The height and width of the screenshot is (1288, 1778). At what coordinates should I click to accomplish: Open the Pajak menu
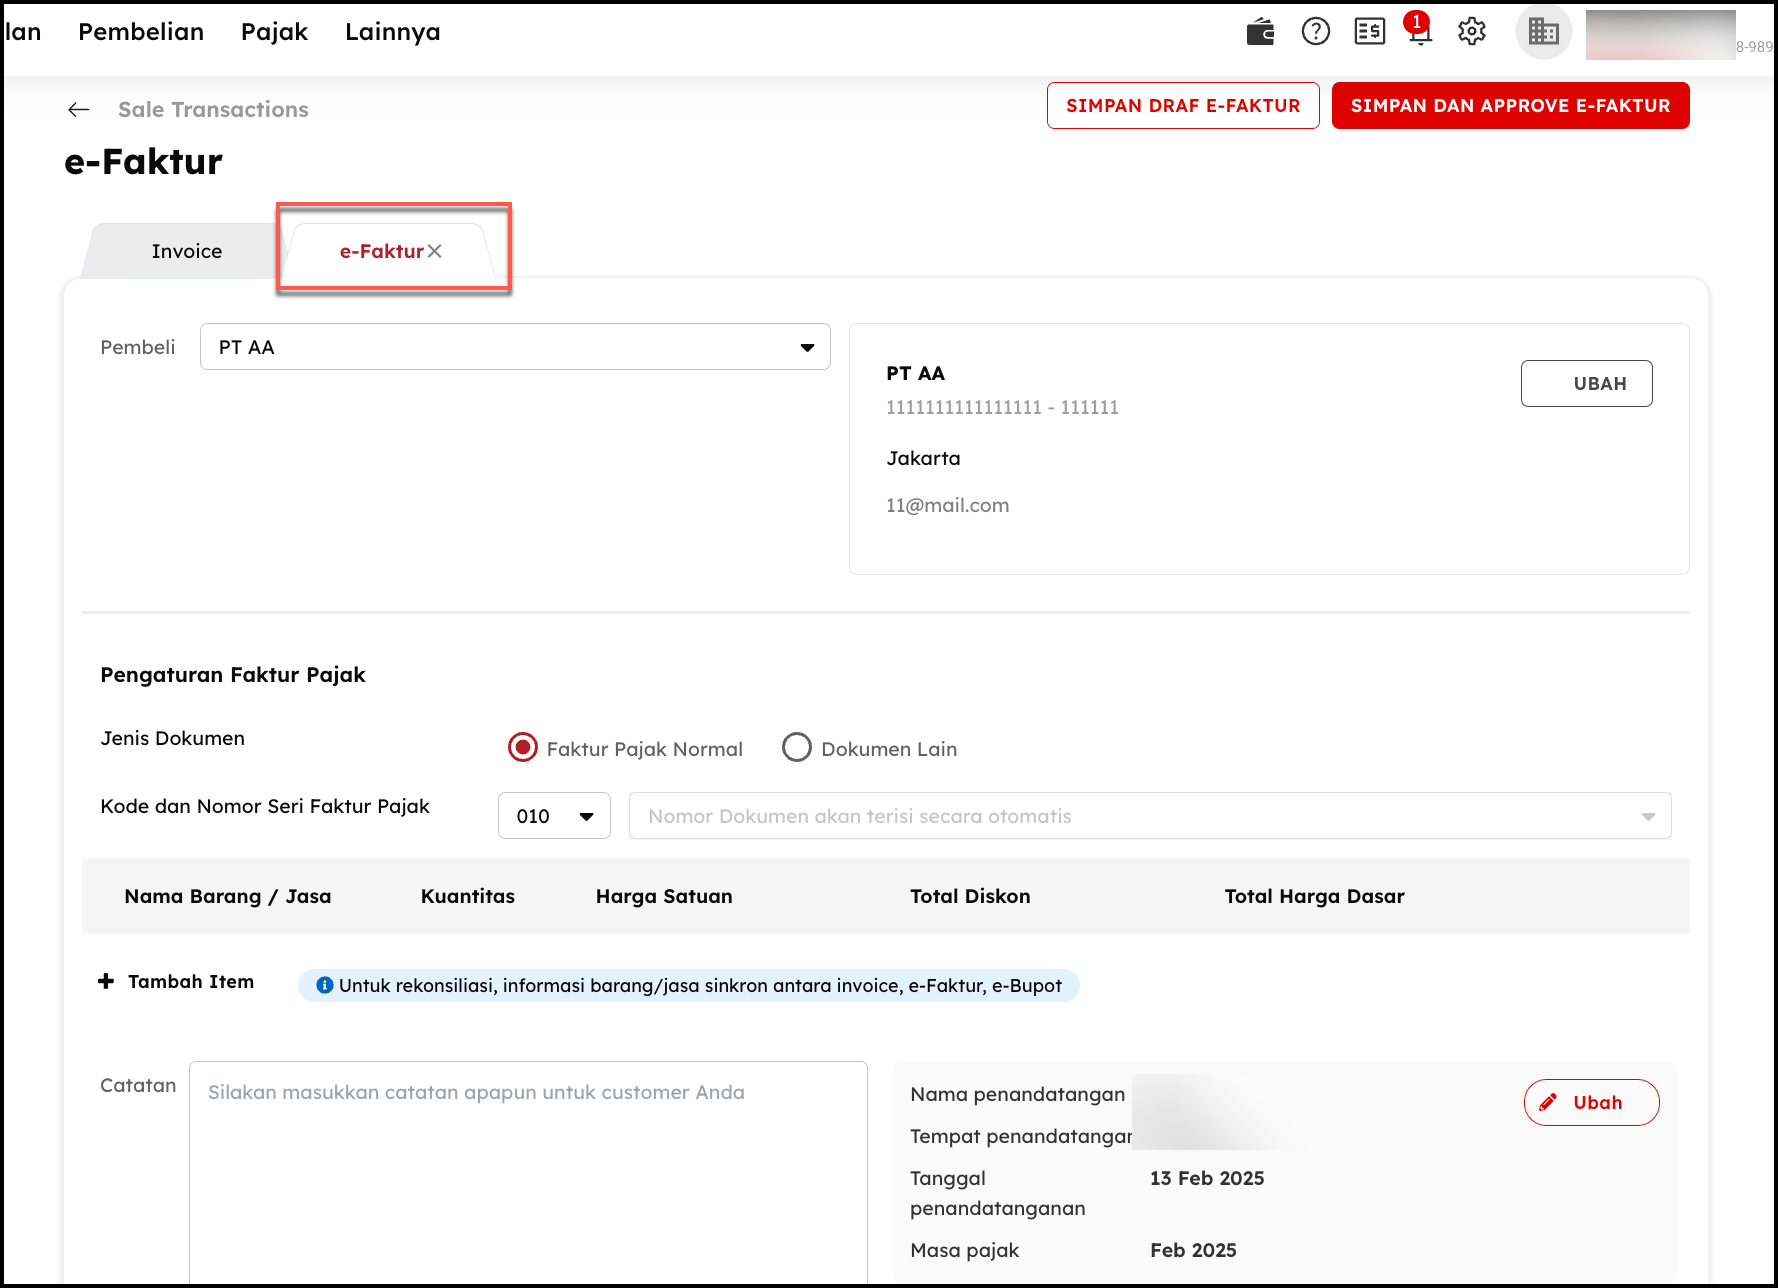click(x=274, y=32)
